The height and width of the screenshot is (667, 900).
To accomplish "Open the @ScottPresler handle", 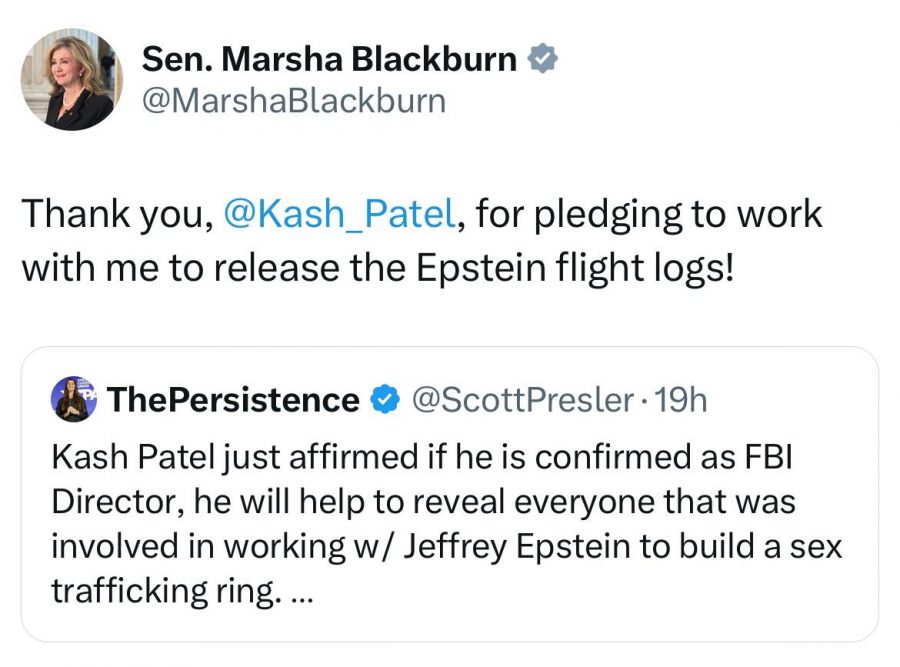I will click(522, 400).
